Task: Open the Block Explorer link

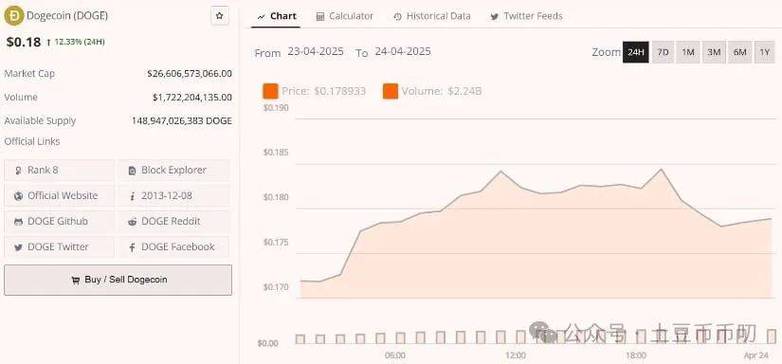Action: coord(174,170)
